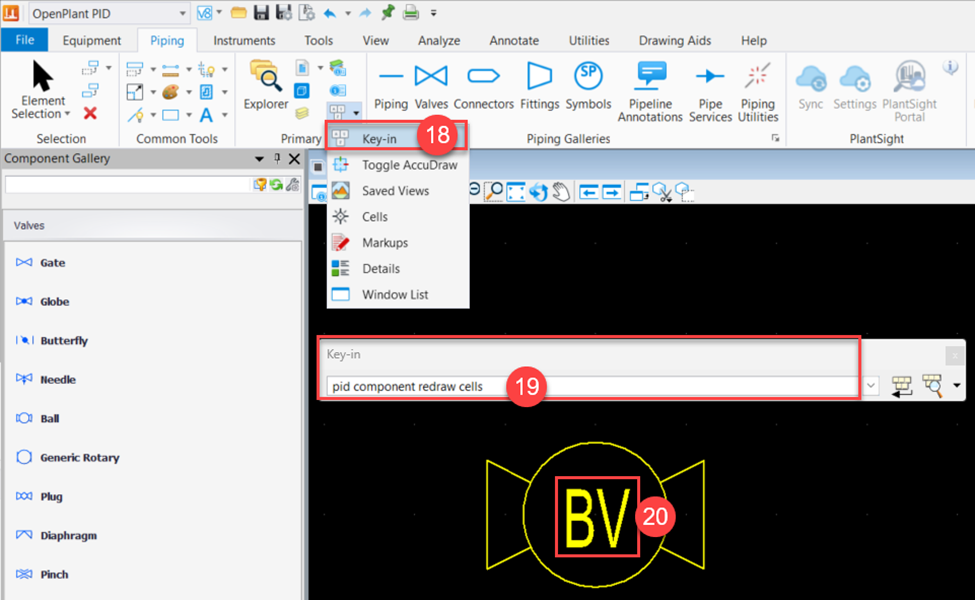
Task: Select the Place Text 'A' tool
Action: click(206, 115)
